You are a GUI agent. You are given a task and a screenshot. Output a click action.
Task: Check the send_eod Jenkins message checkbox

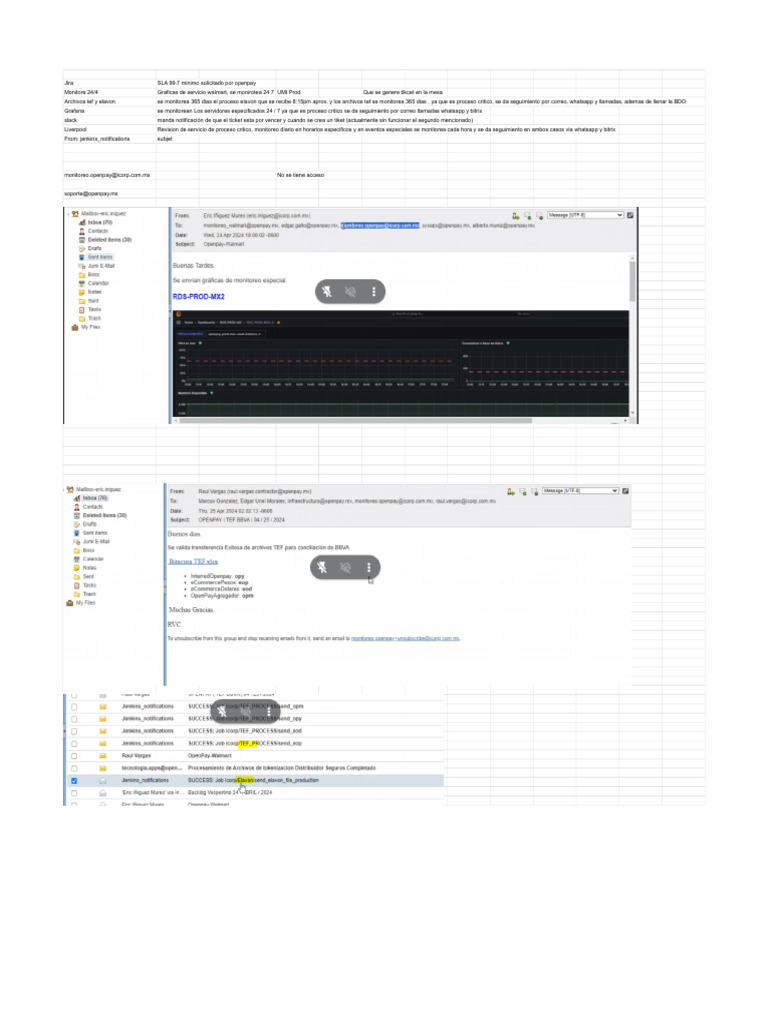(x=74, y=731)
